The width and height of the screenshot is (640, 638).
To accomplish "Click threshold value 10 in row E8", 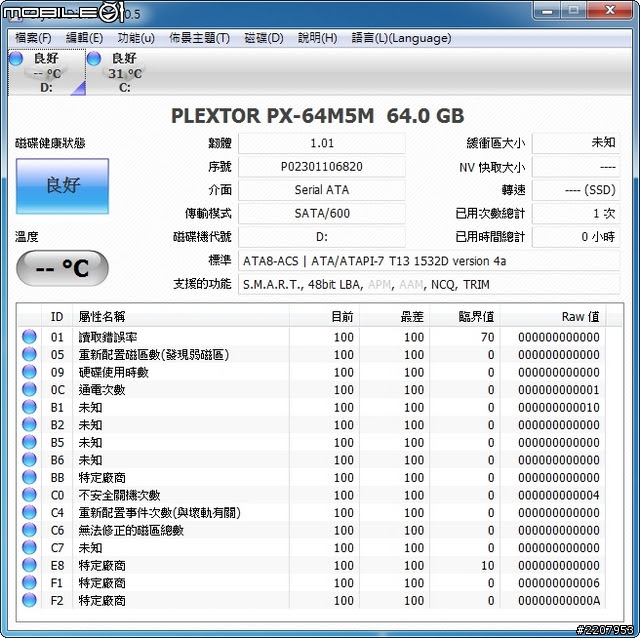I will click(487, 565).
